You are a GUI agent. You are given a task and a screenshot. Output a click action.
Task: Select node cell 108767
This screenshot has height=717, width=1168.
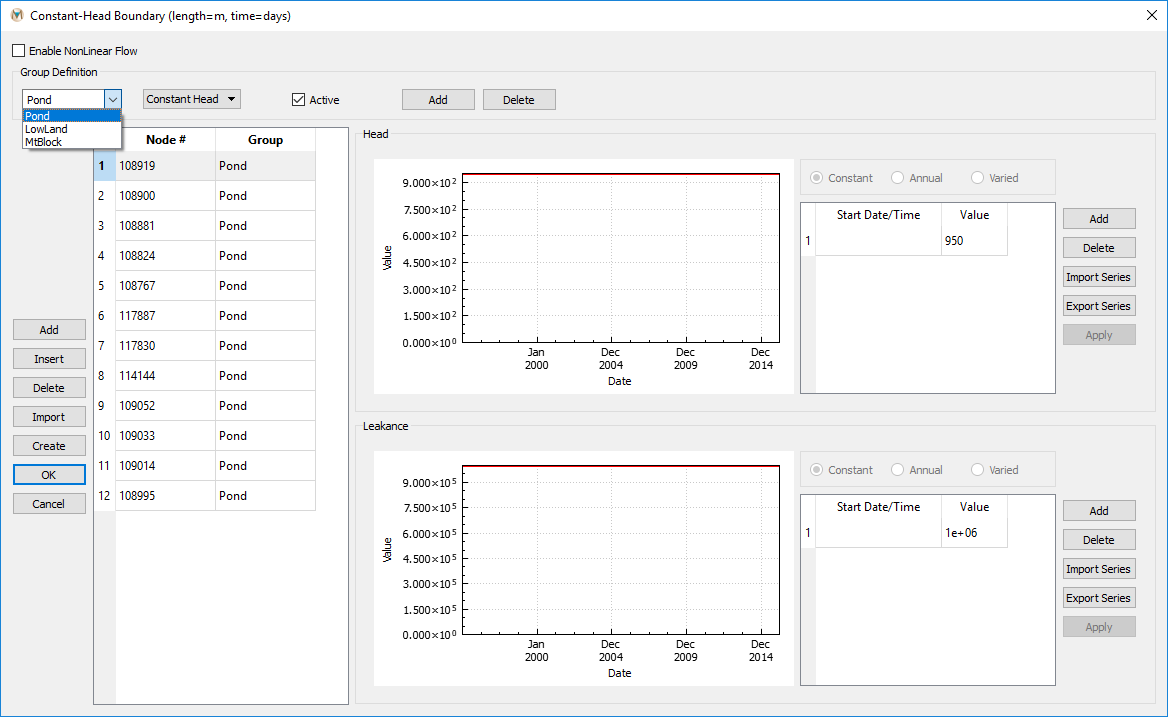[165, 286]
